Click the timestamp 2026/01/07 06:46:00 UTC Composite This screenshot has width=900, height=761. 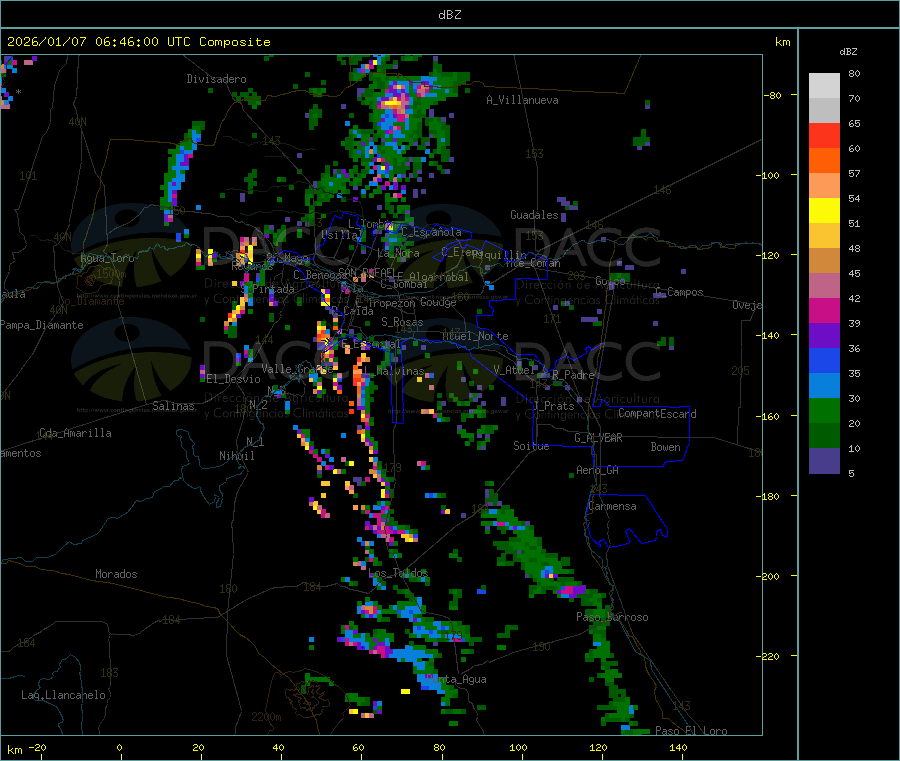point(138,42)
